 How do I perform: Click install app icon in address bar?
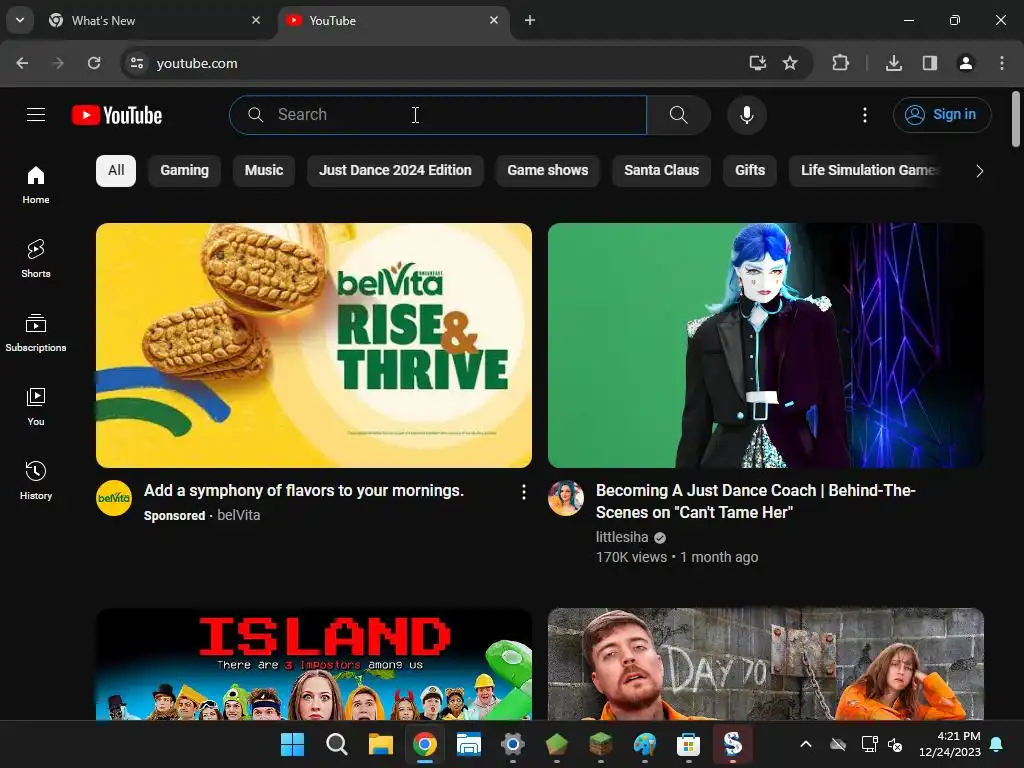coord(757,63)
